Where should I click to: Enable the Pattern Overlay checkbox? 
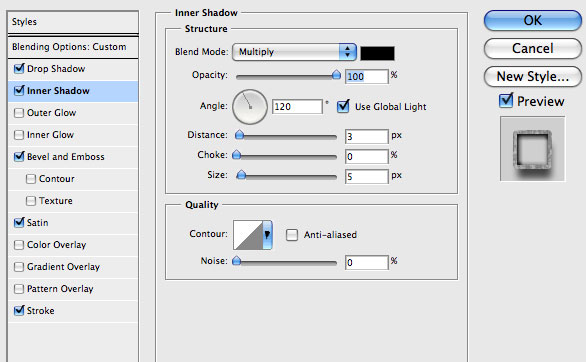click(x=19, y=289)
